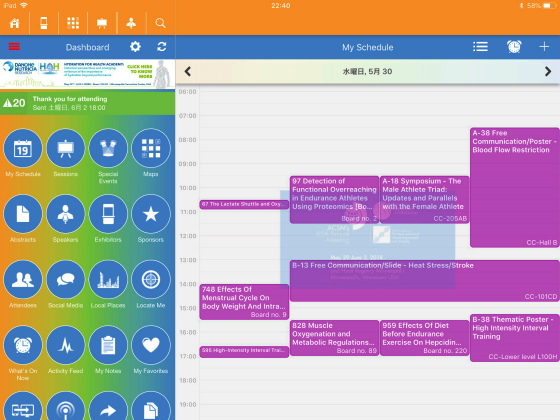This screenshot has width=560, height=420.
Task: Open the Danone Nutricia H4H banner ad
Action: (x=88, y=74)
